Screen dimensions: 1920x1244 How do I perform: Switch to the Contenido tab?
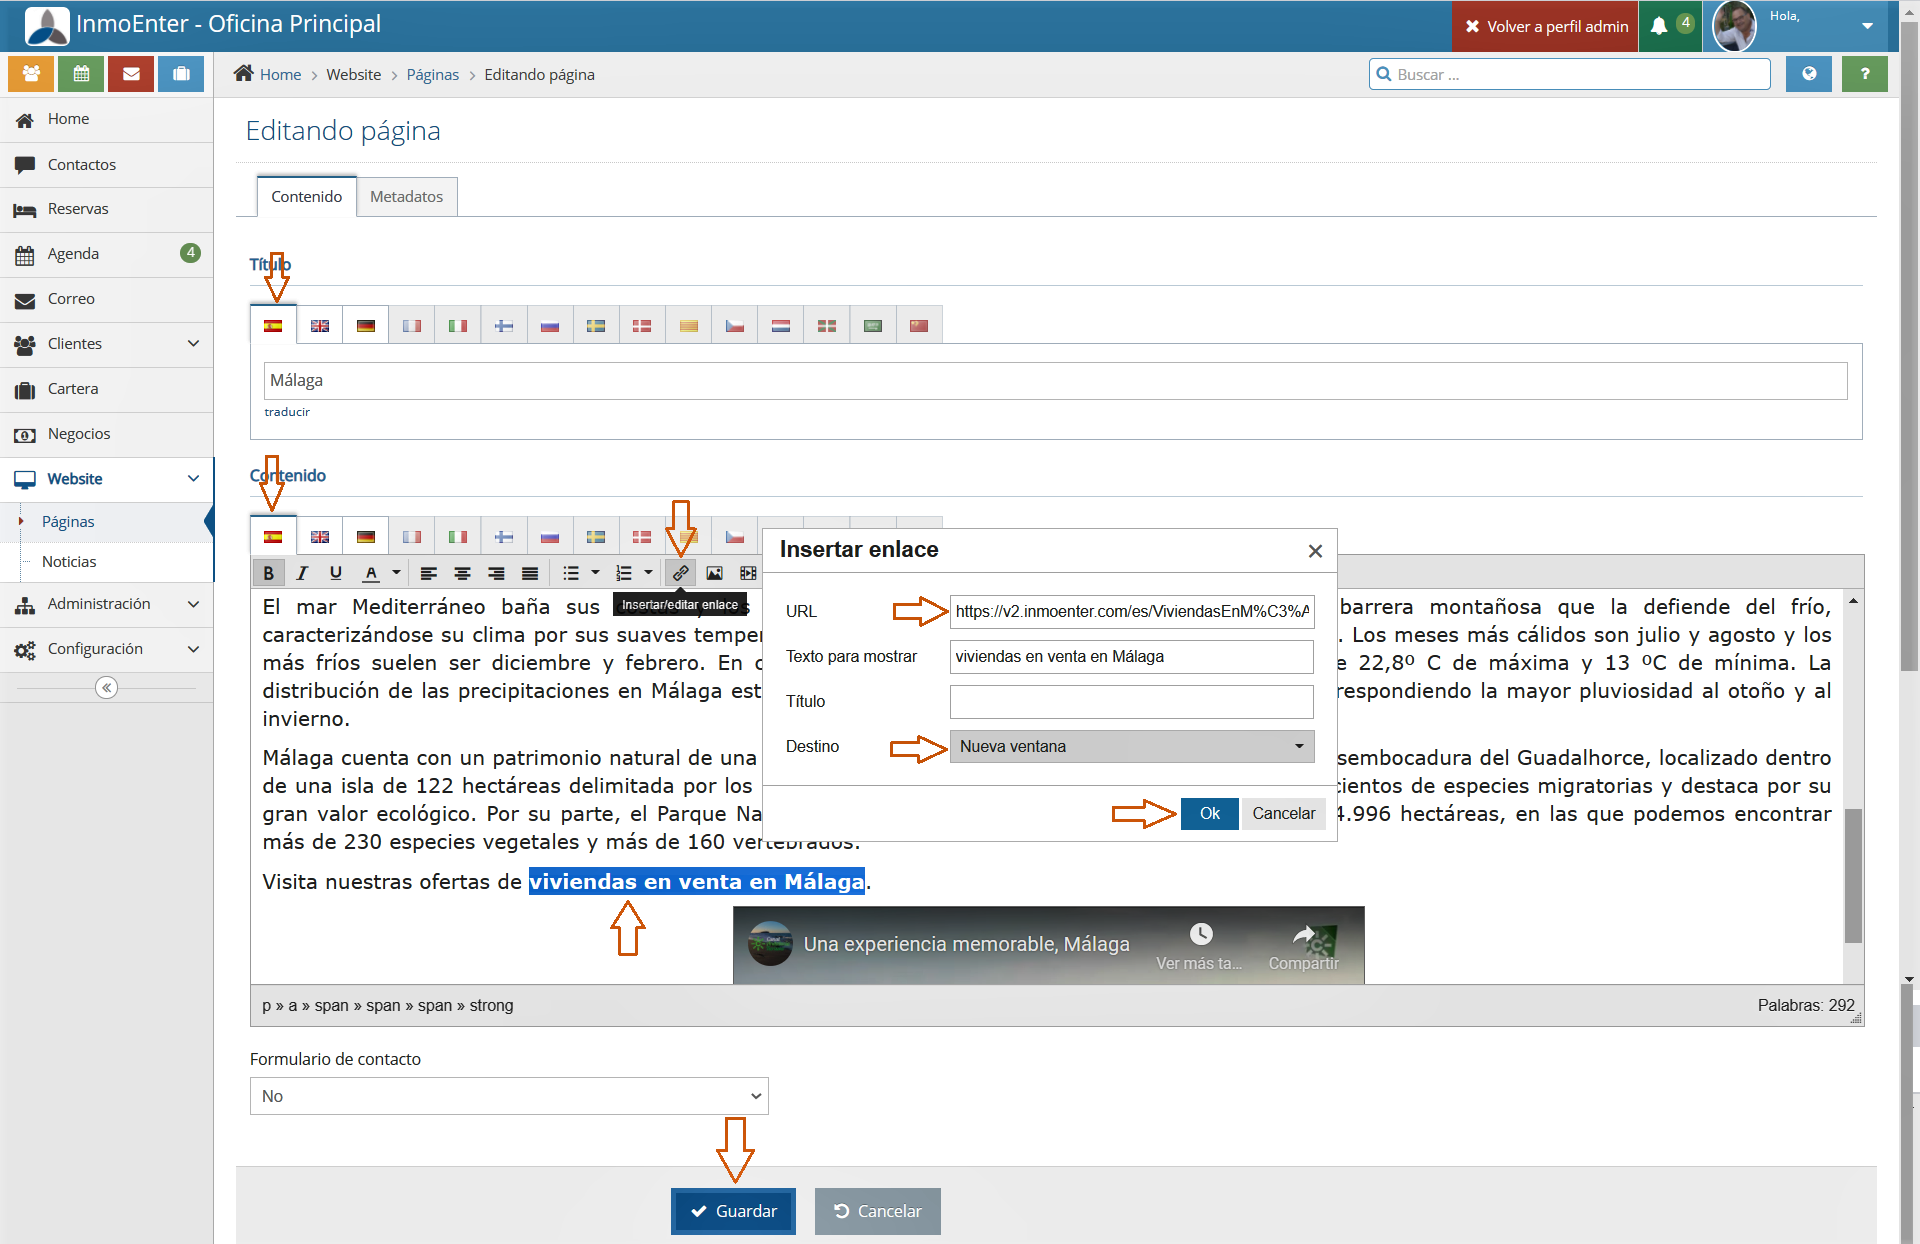306,197
